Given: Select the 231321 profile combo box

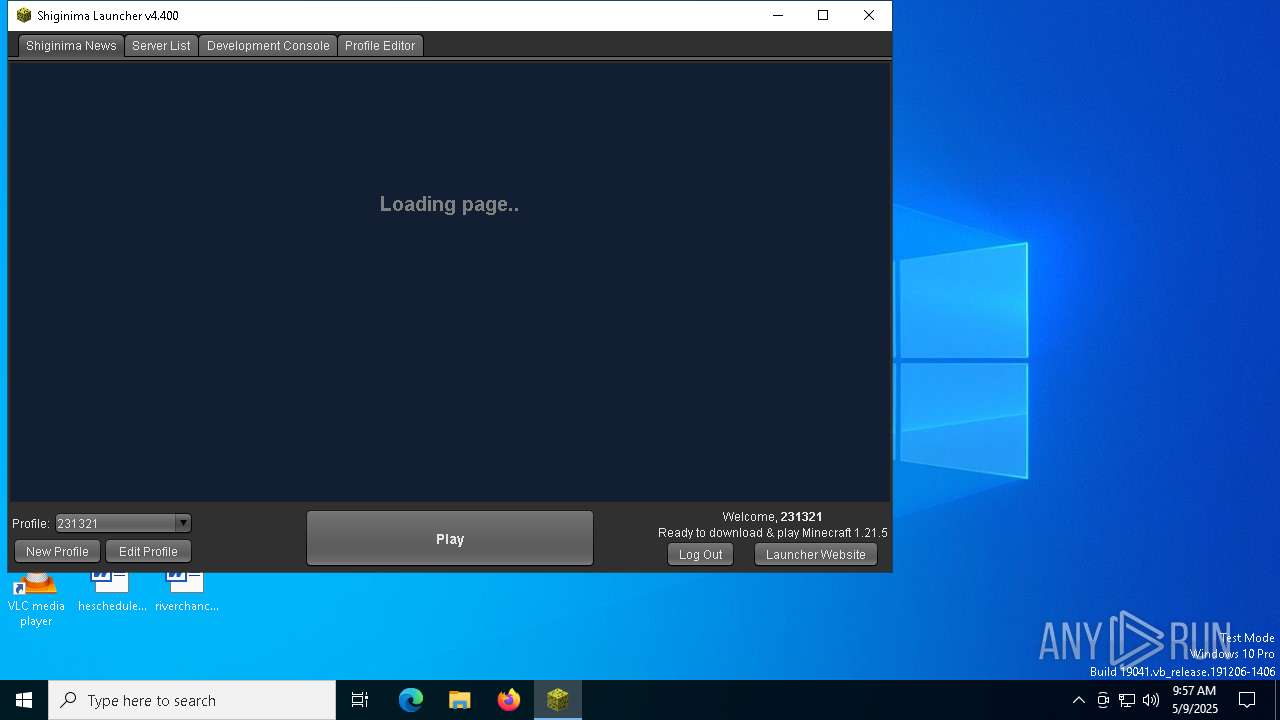Looking at the screenshot, I should (123, 523).
